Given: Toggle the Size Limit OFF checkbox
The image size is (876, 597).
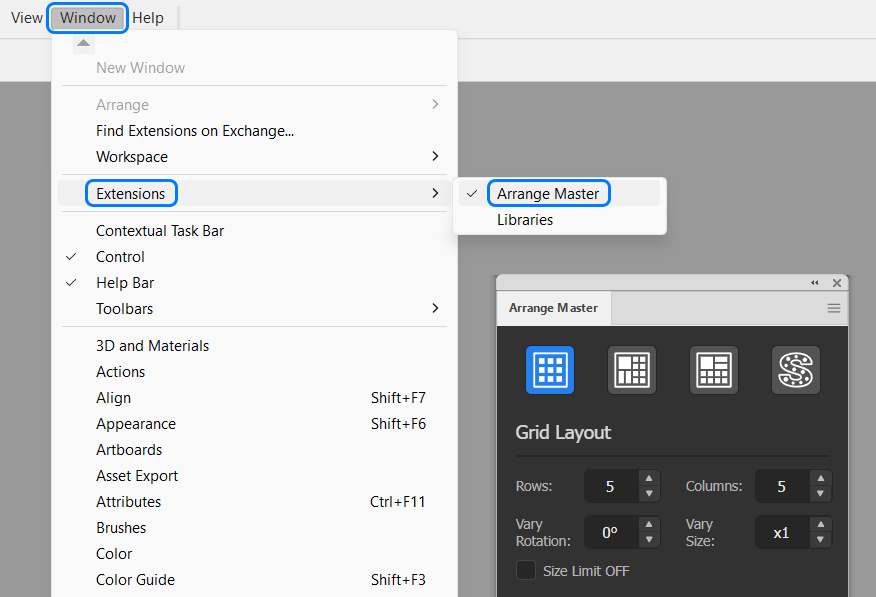Looking at the screenshot, I should pos(526,570).
